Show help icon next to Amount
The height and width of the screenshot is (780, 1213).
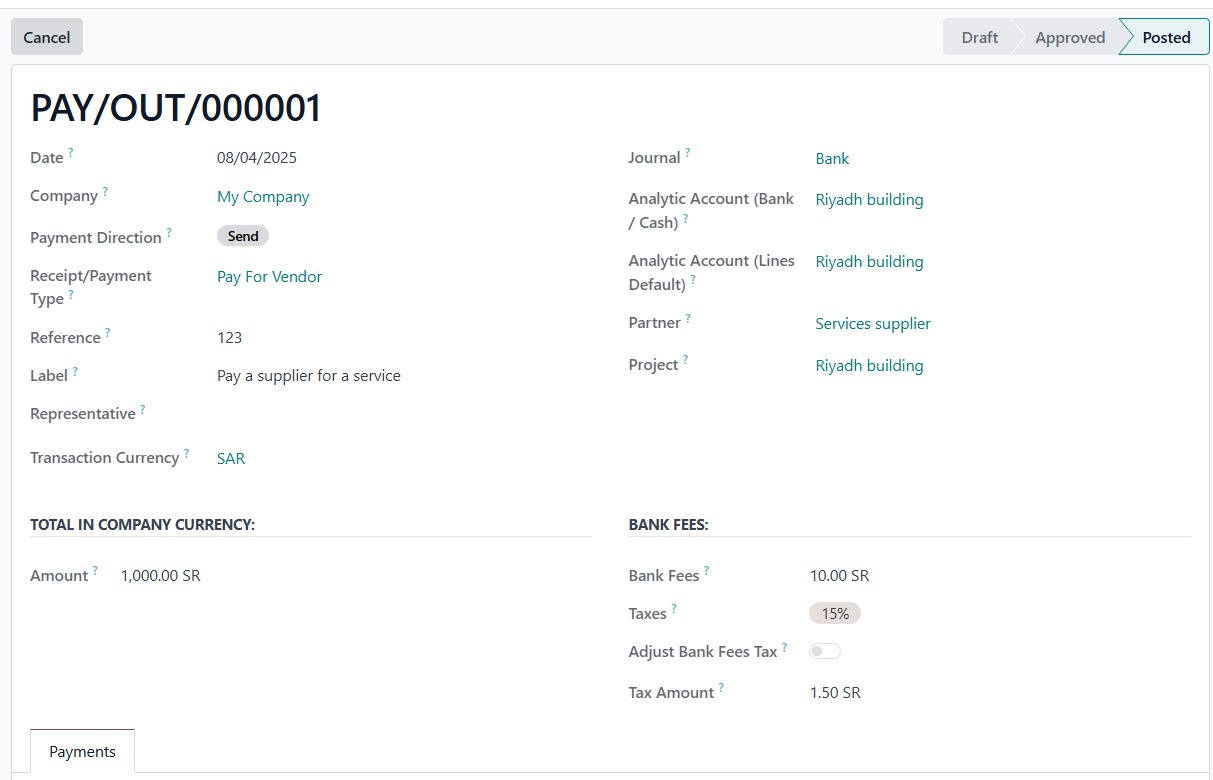[96, 570]
